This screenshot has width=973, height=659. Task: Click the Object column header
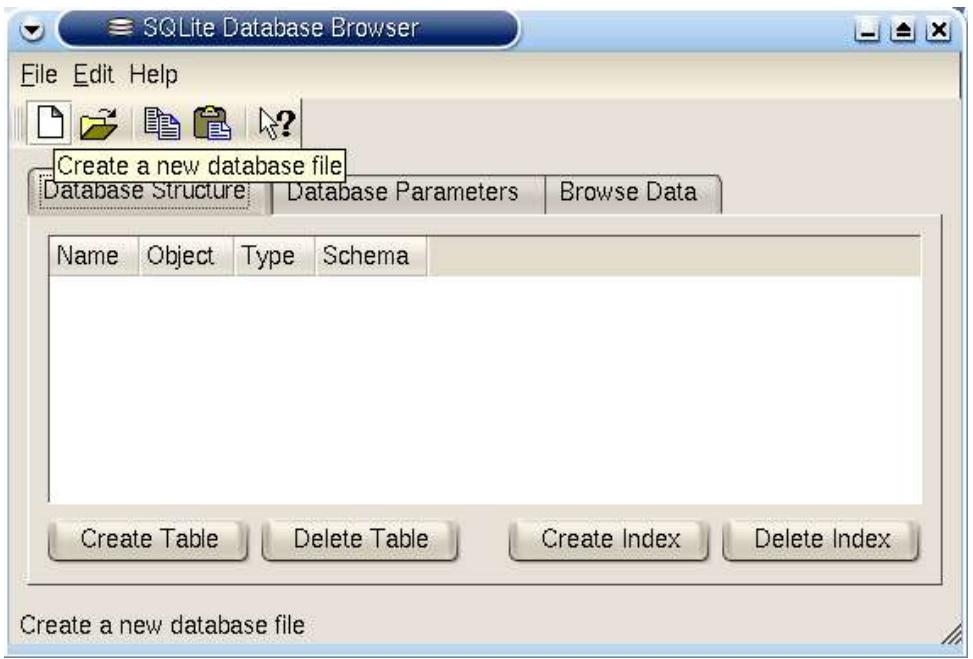[186, 256]
